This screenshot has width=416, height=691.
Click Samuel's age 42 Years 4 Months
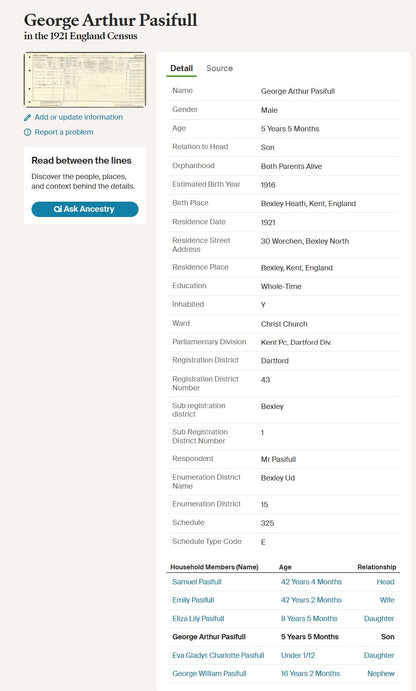[312, 582]
